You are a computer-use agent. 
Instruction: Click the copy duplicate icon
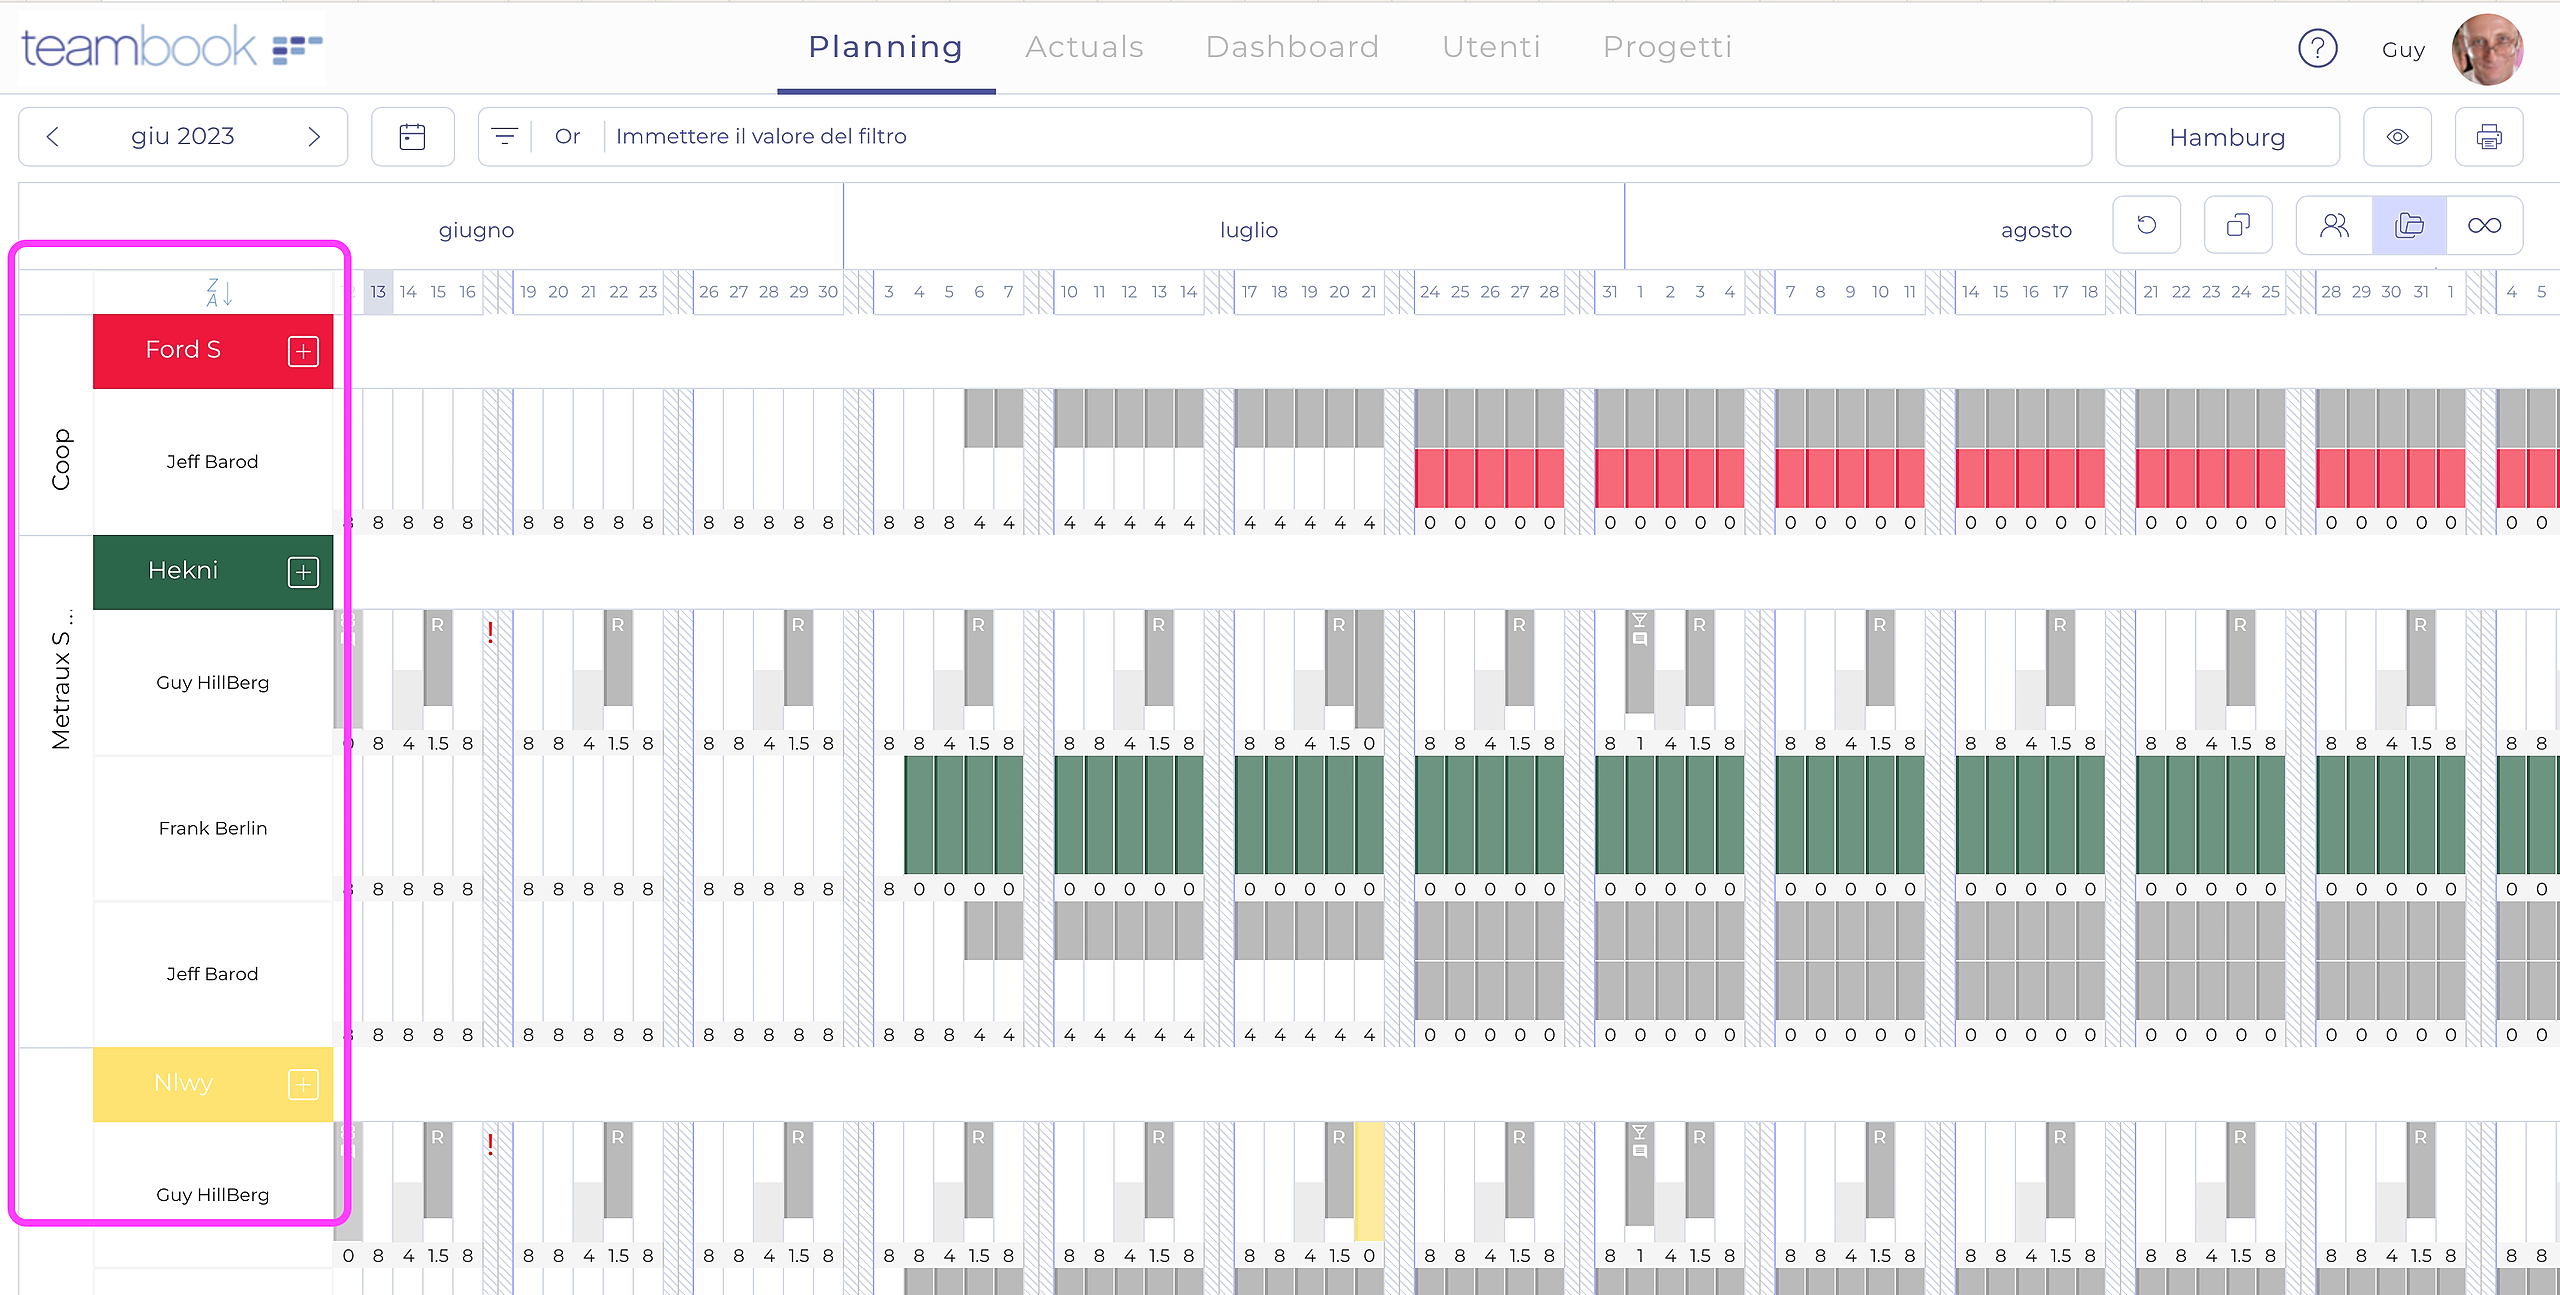(2238, 225)
